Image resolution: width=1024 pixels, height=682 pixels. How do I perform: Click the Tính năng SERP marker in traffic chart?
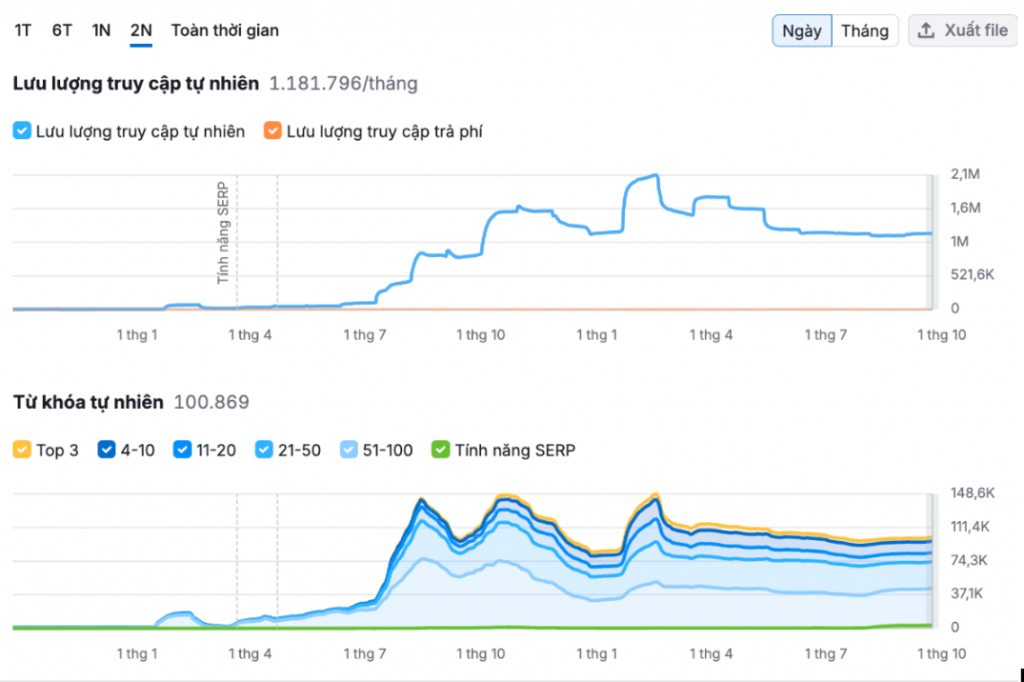[x=223, y=232]
